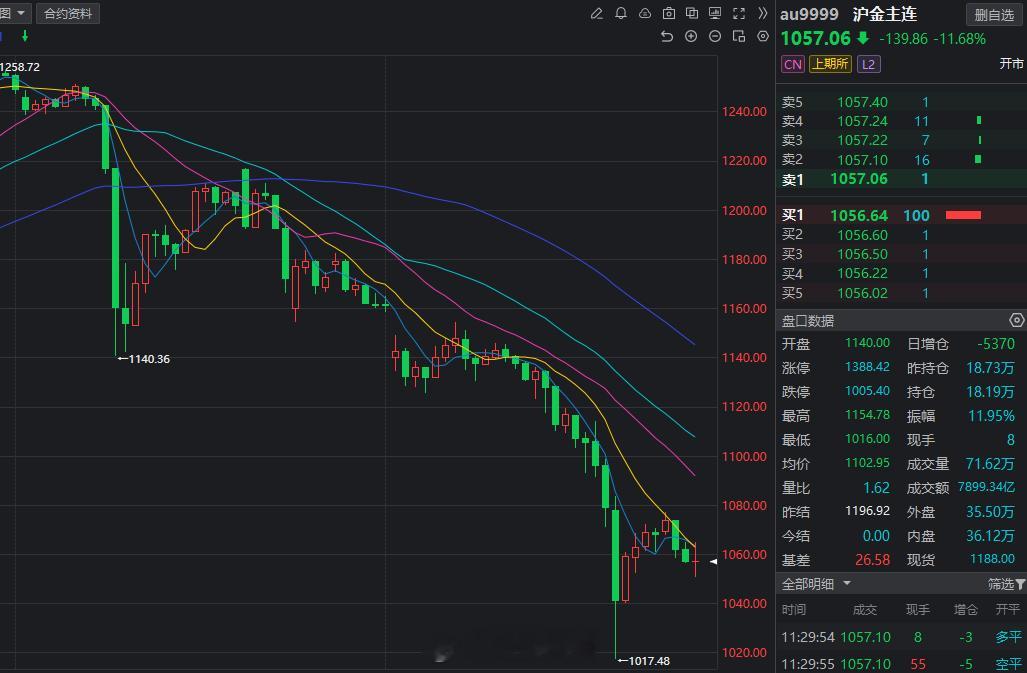Open the 盘口数据 panel settings icon
Viewport: 1027px width, 673px height.
tap(1016, 320)
